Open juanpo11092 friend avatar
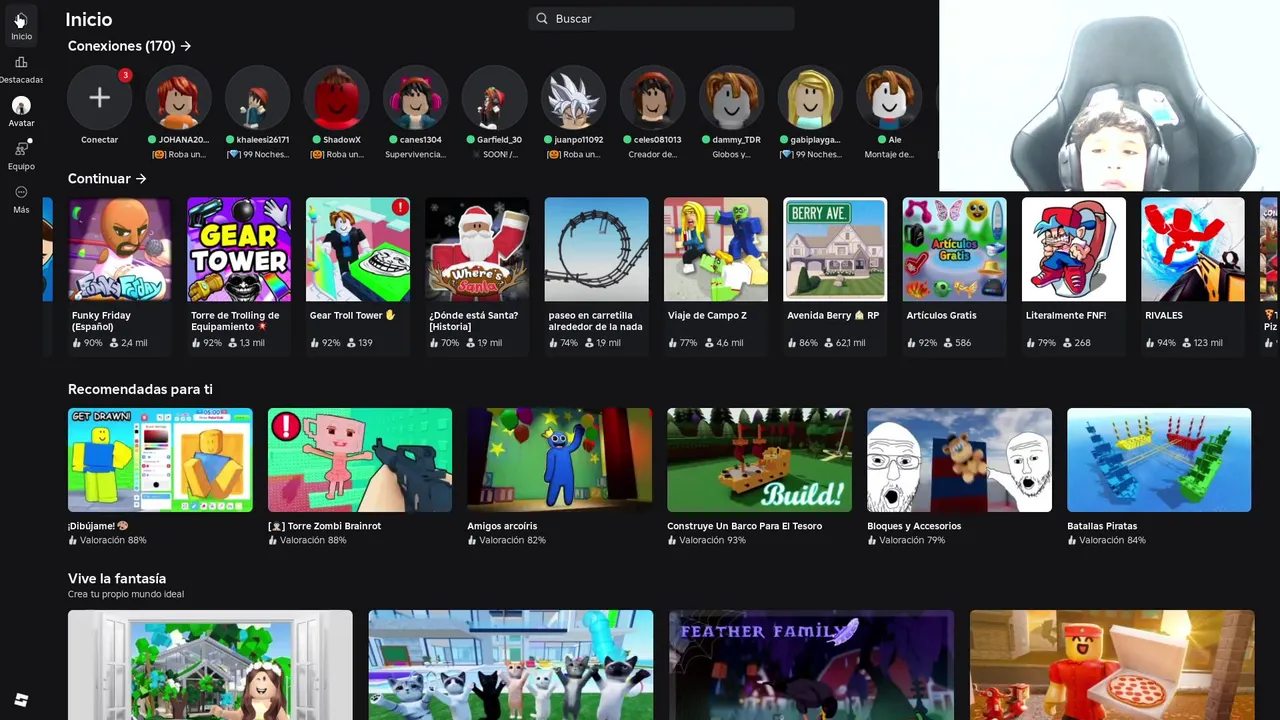The height and width of the screenshot is (720, 1280). 574,97
